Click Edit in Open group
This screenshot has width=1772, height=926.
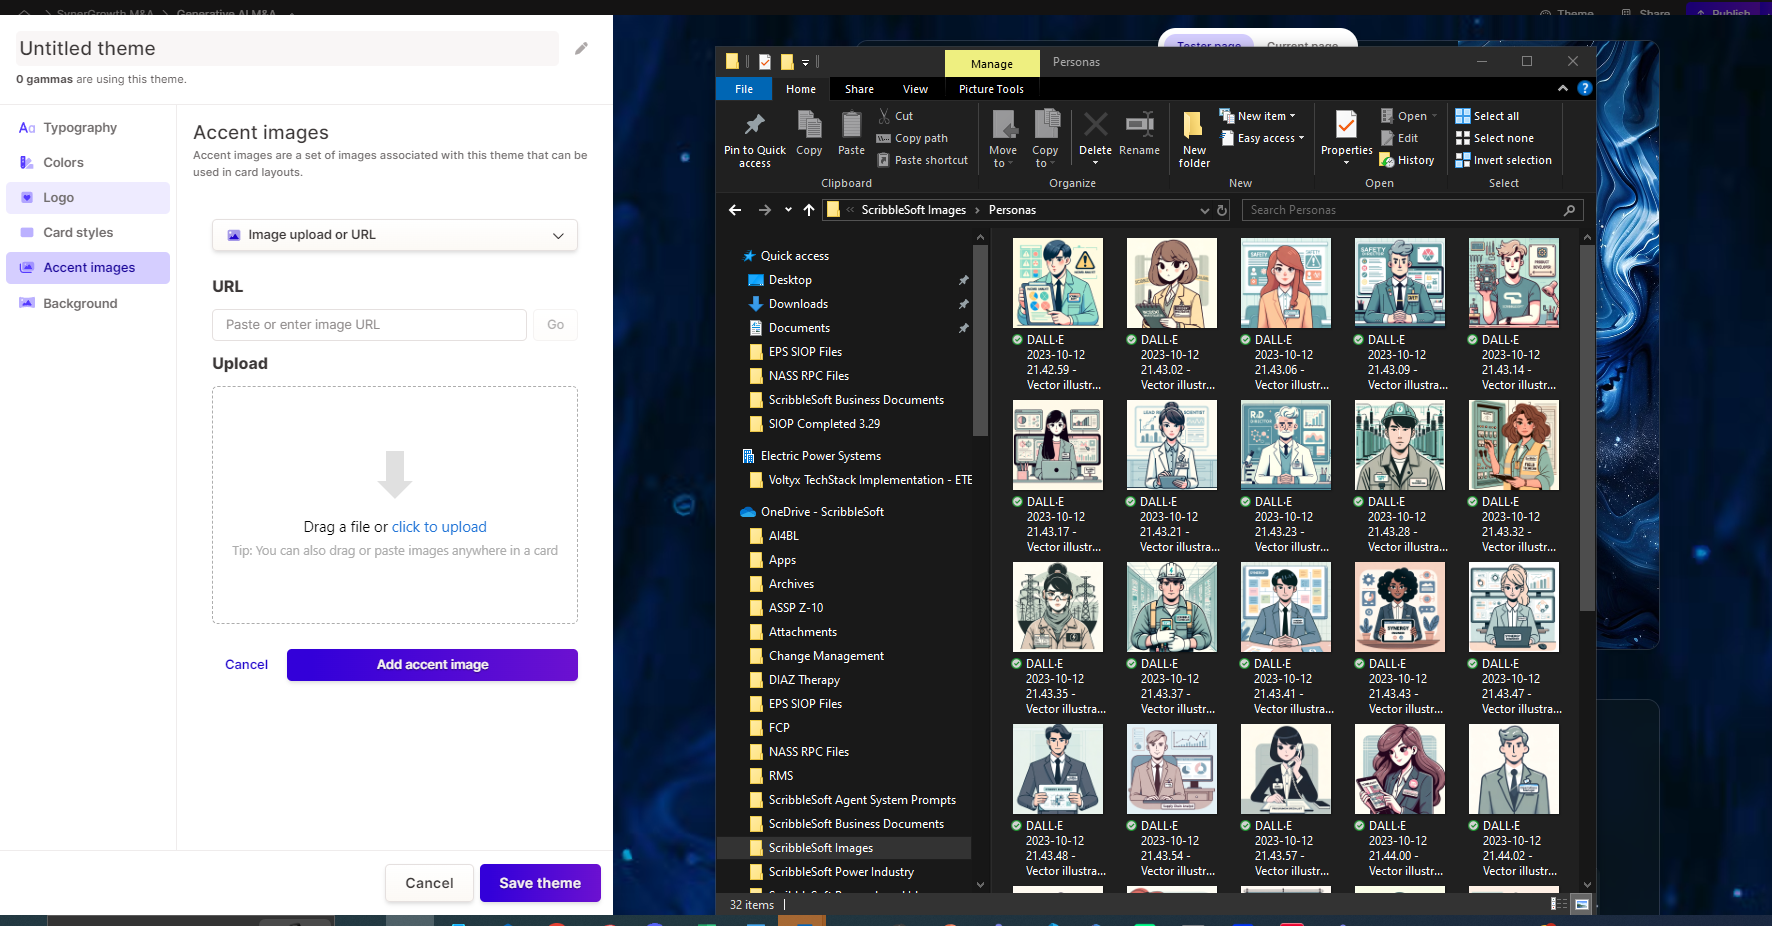coord(1400,138)
